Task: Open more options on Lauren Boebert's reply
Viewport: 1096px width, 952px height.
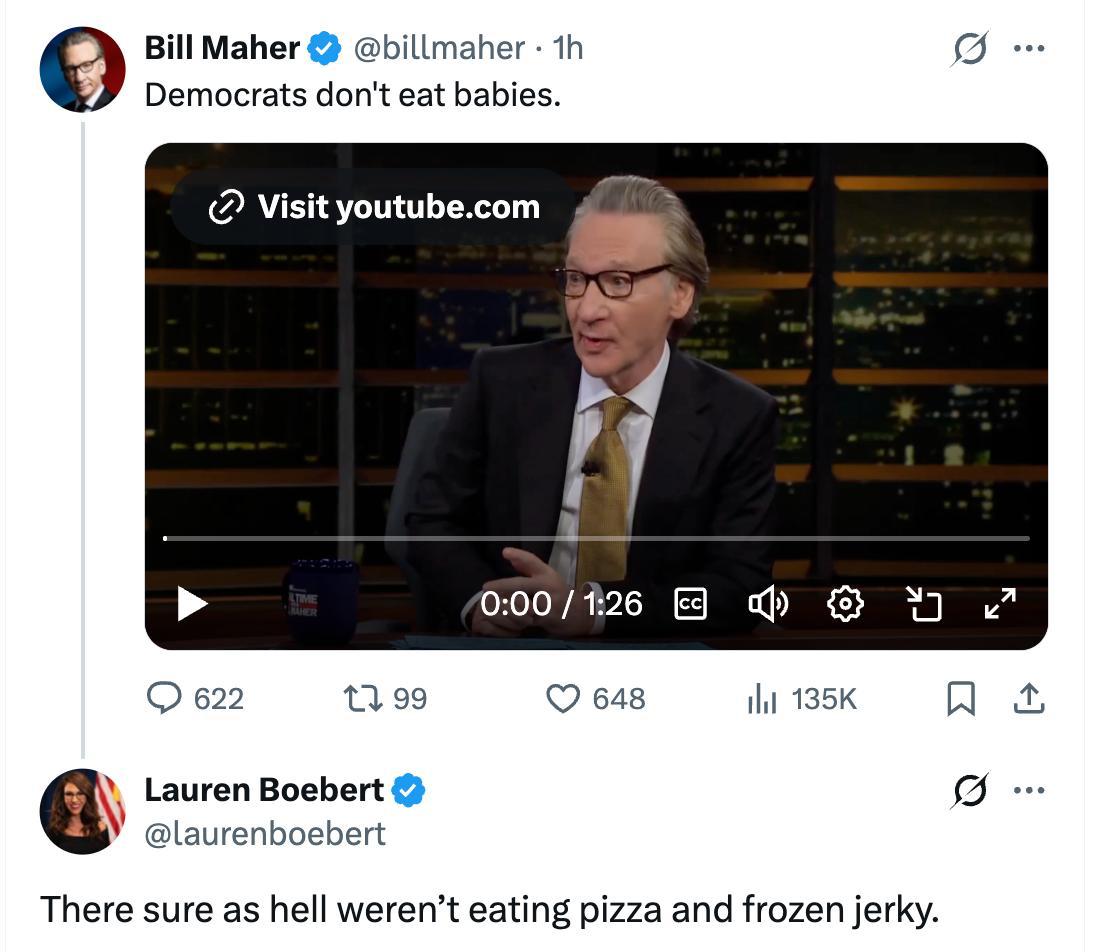Action: point(1028,790)
